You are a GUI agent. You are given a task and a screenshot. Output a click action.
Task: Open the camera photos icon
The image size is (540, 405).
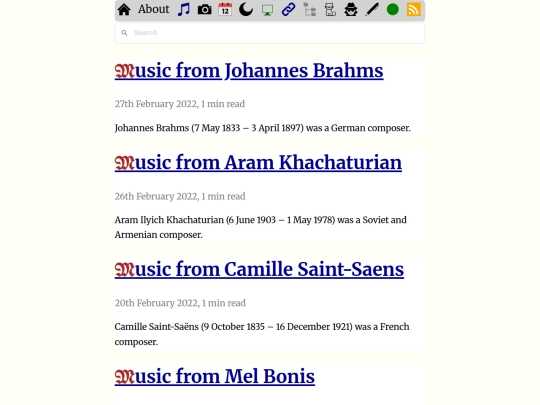click(x=205, y=10)
